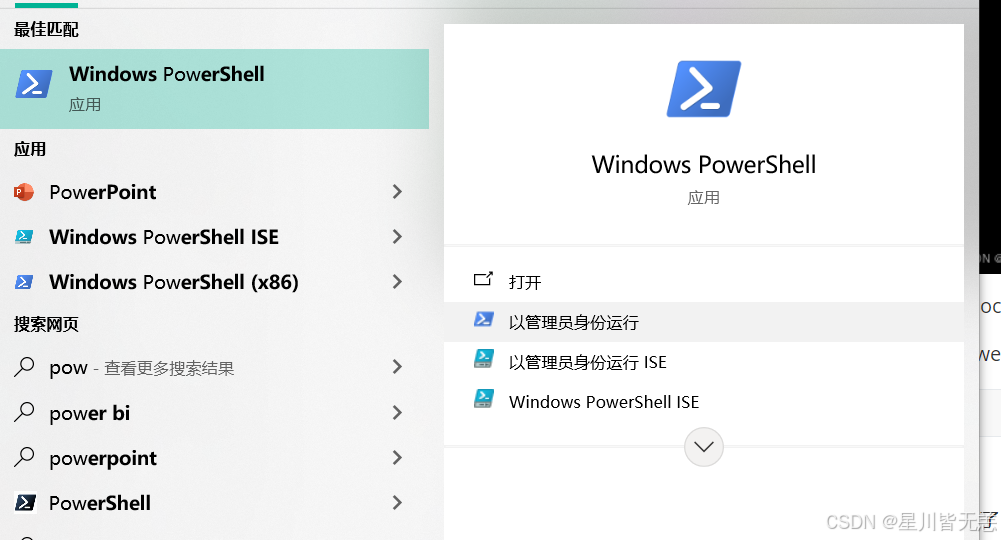Screen dimensions: 1001x540
Task: Click the Windows PowerShell (x86) list icon
Action: (24, 281)
